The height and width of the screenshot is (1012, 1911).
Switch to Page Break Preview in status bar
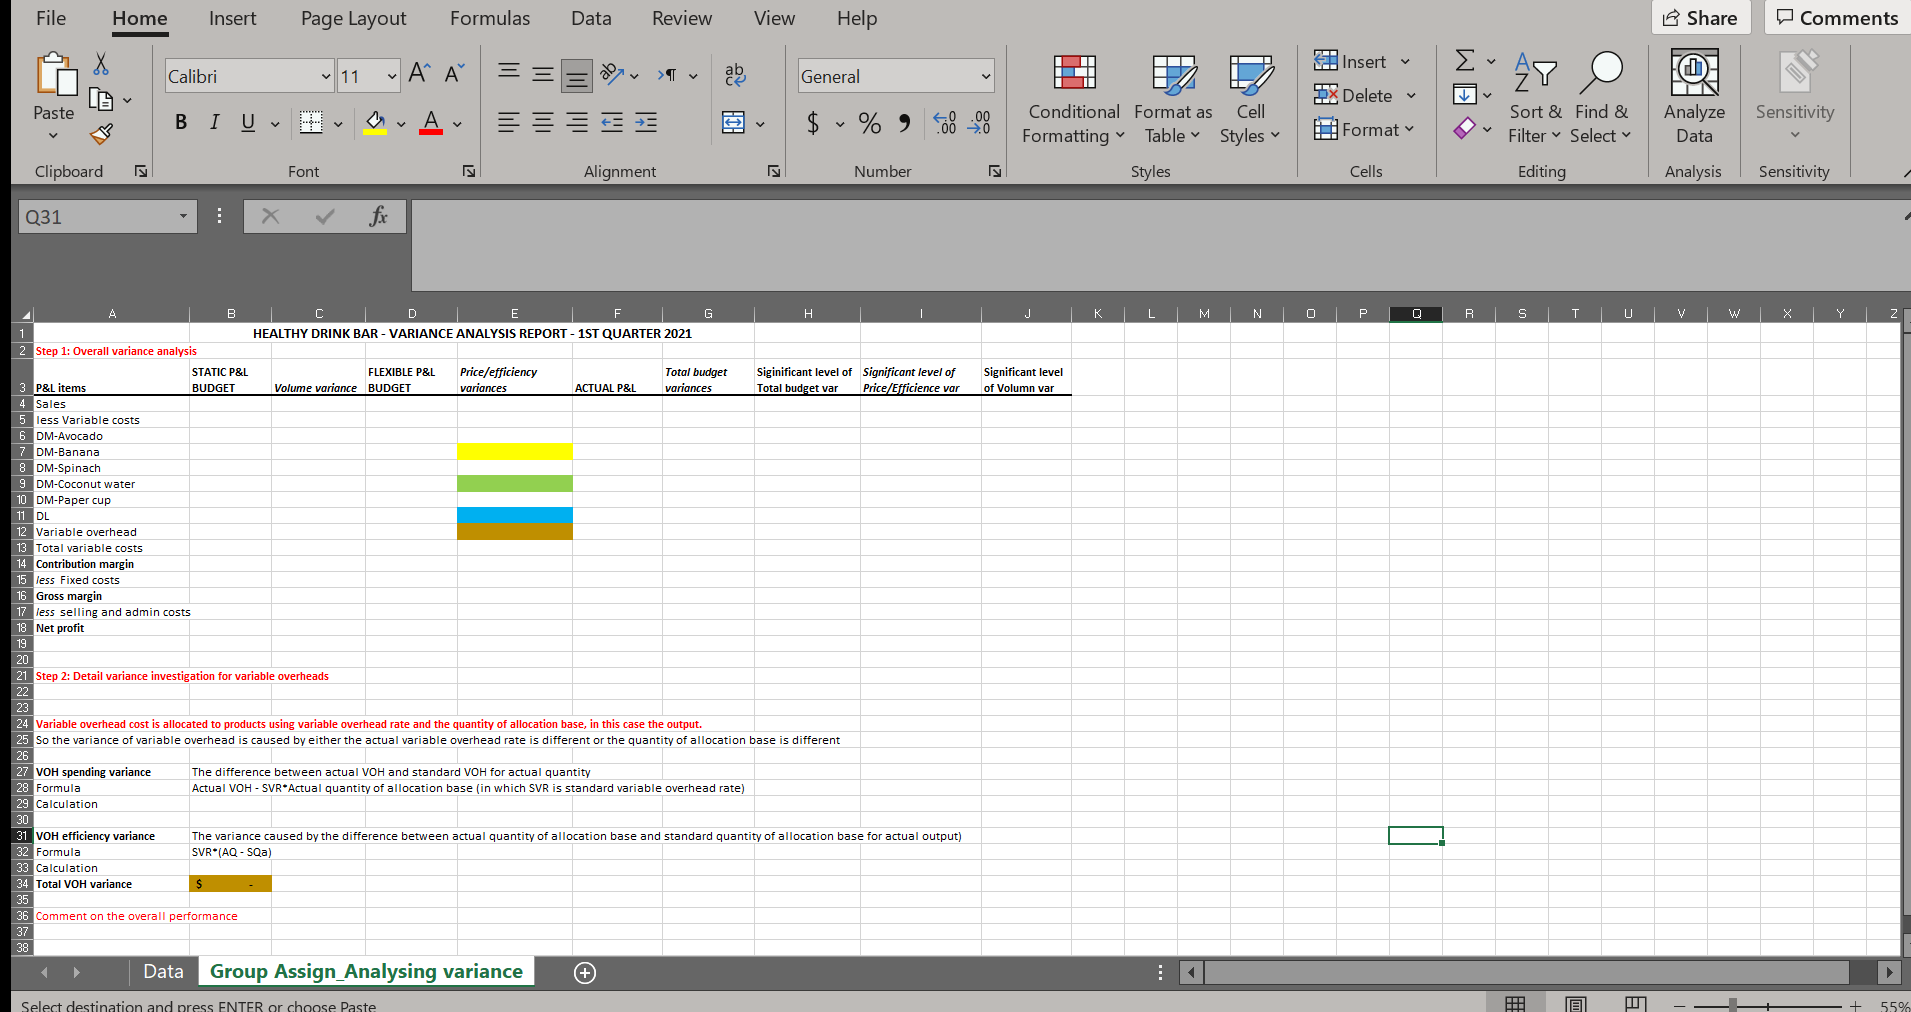click(1636, 1004)
